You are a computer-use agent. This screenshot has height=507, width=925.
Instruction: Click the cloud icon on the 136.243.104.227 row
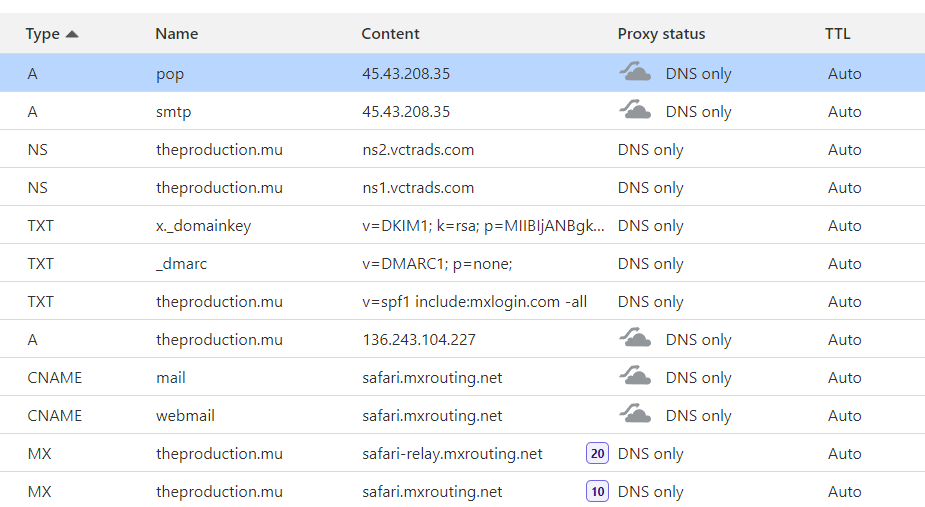coord(635,339)
